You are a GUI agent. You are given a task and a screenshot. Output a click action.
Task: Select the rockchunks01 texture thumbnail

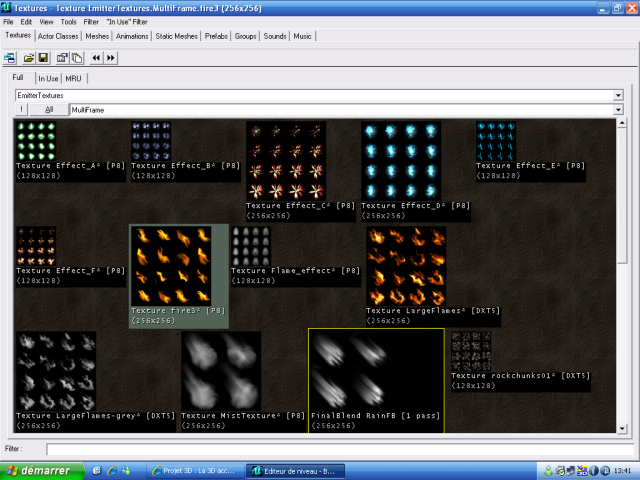471,351
